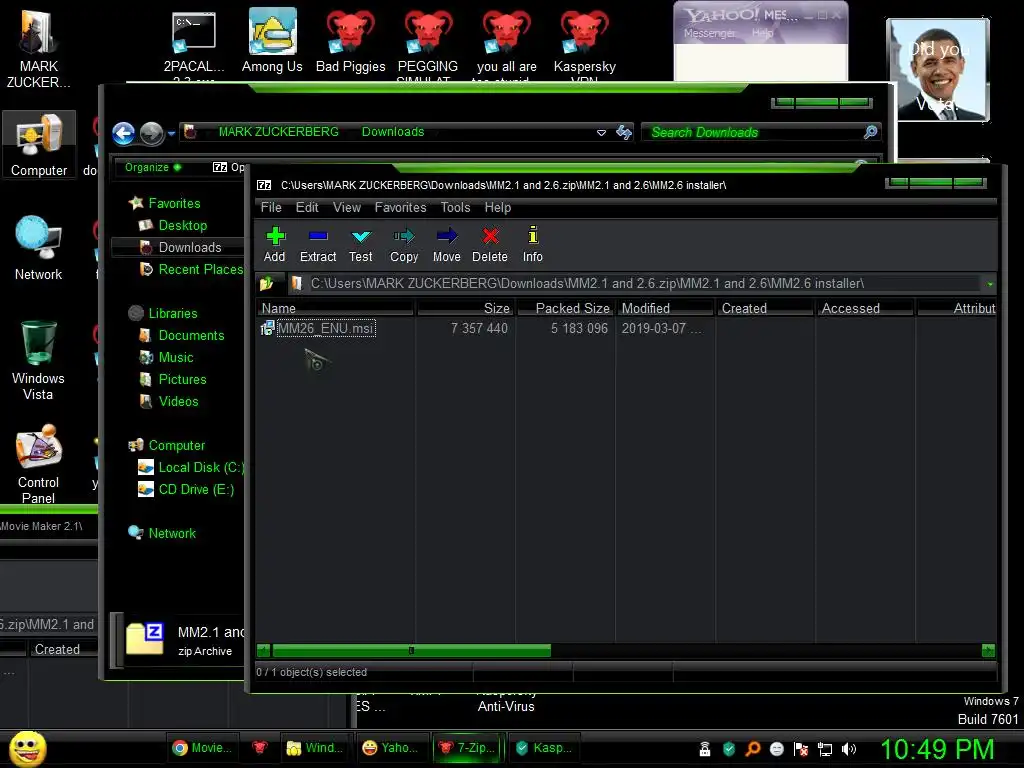Open the Favorites menu in 7-Zip

pos(400,207)
